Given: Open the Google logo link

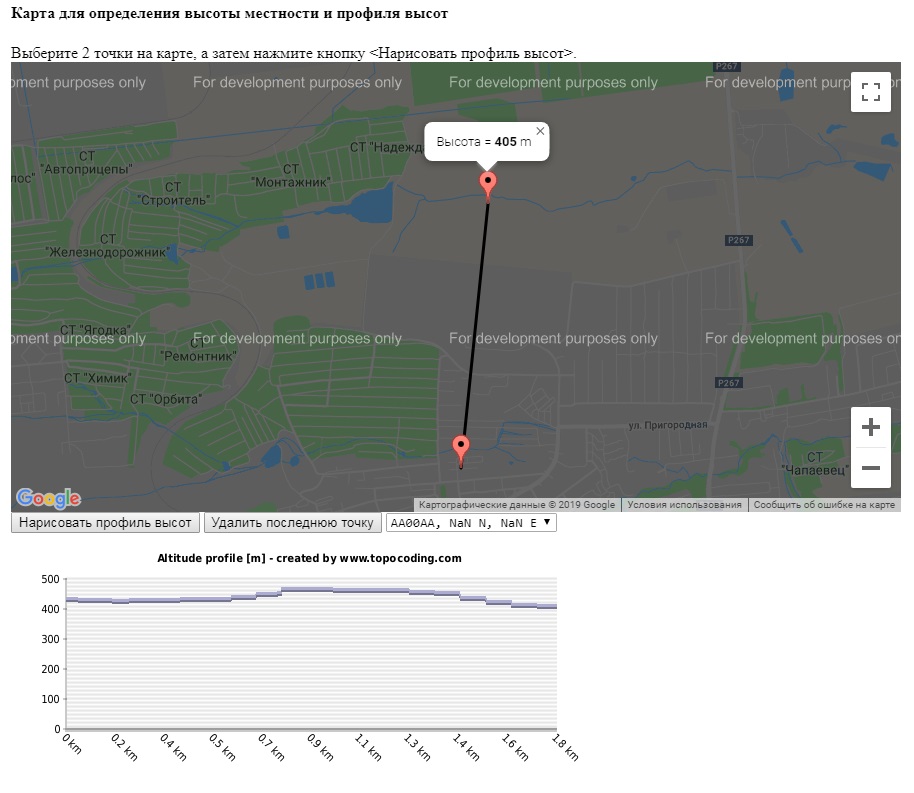Looking at the screenshot, I should (x=48, y=498).
